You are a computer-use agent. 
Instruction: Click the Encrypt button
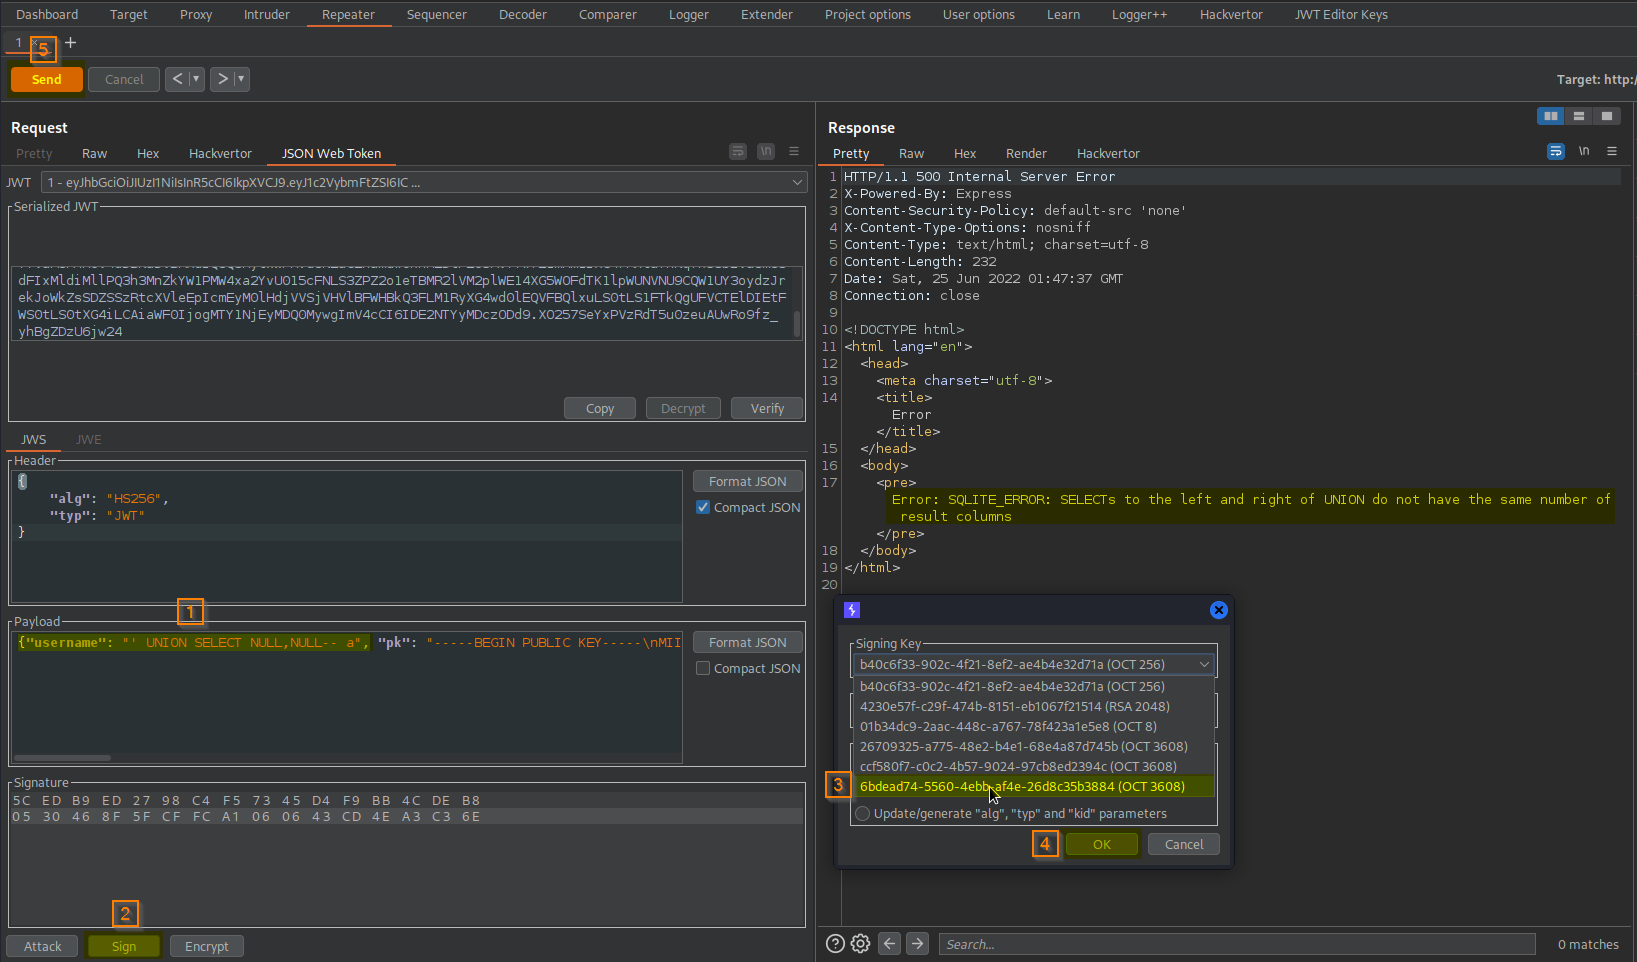click(207, 947)
